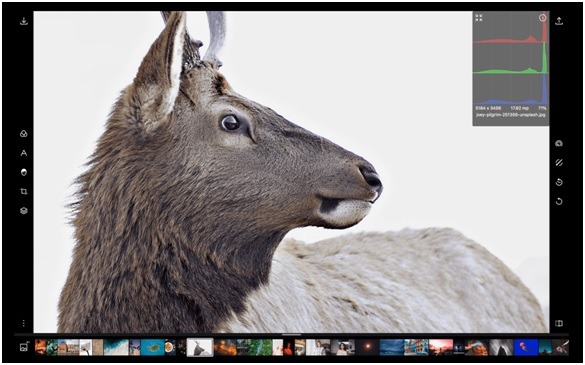Click the joey-pilgrim unsplash.jpg filename

510,115
